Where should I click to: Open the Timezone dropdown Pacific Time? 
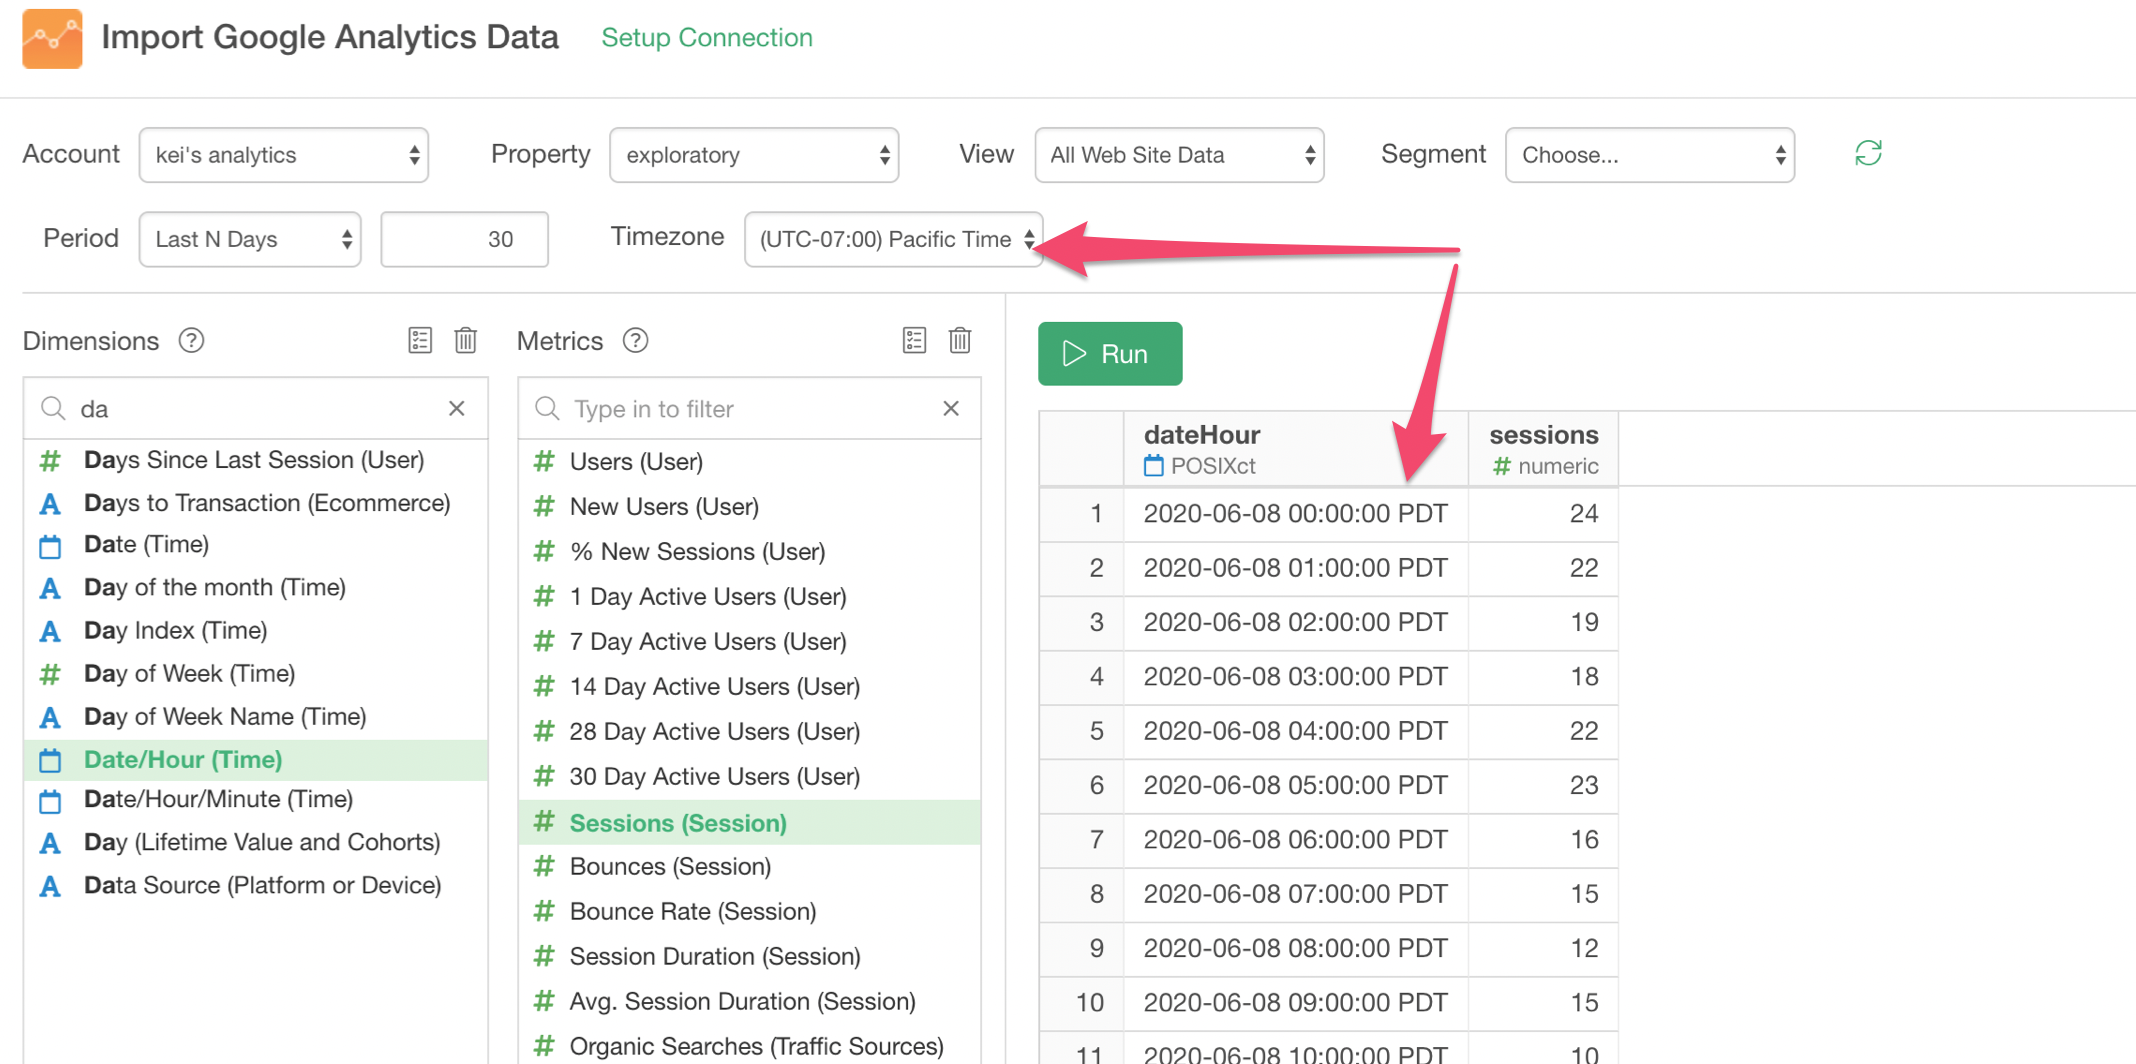(893, 239)
